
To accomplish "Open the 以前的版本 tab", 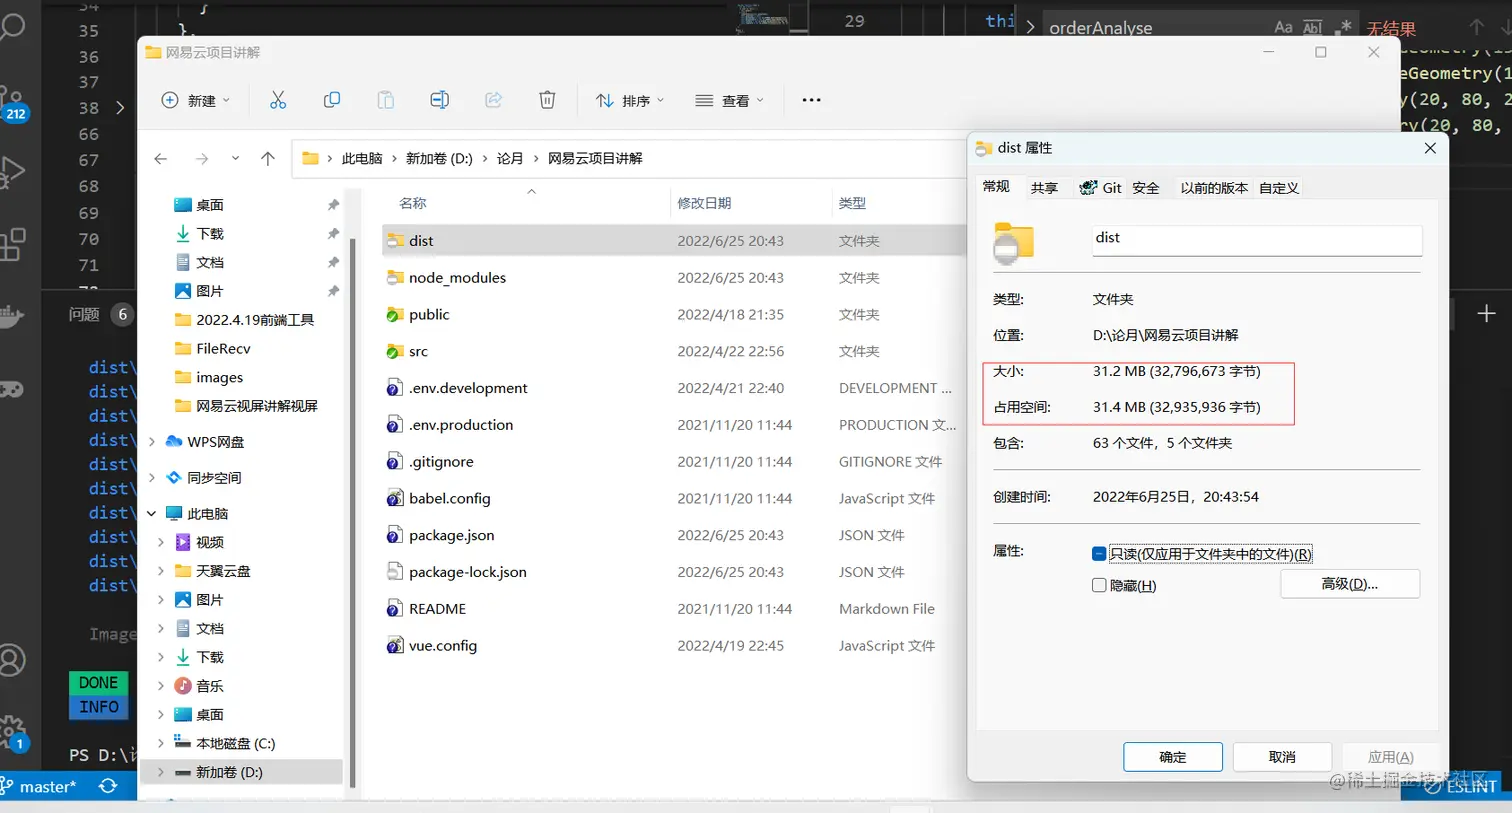I will click(x=1214, y=188).
